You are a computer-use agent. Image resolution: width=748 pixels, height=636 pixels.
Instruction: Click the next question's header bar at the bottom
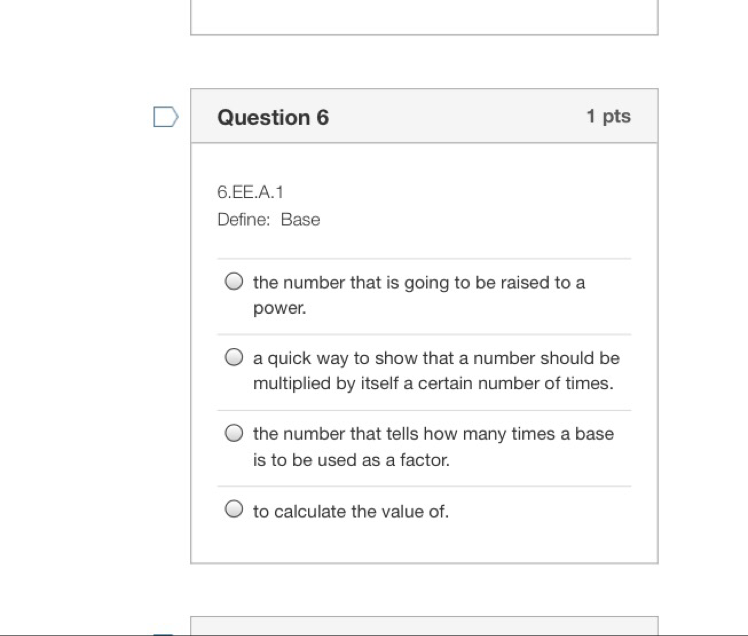(424, 626)
